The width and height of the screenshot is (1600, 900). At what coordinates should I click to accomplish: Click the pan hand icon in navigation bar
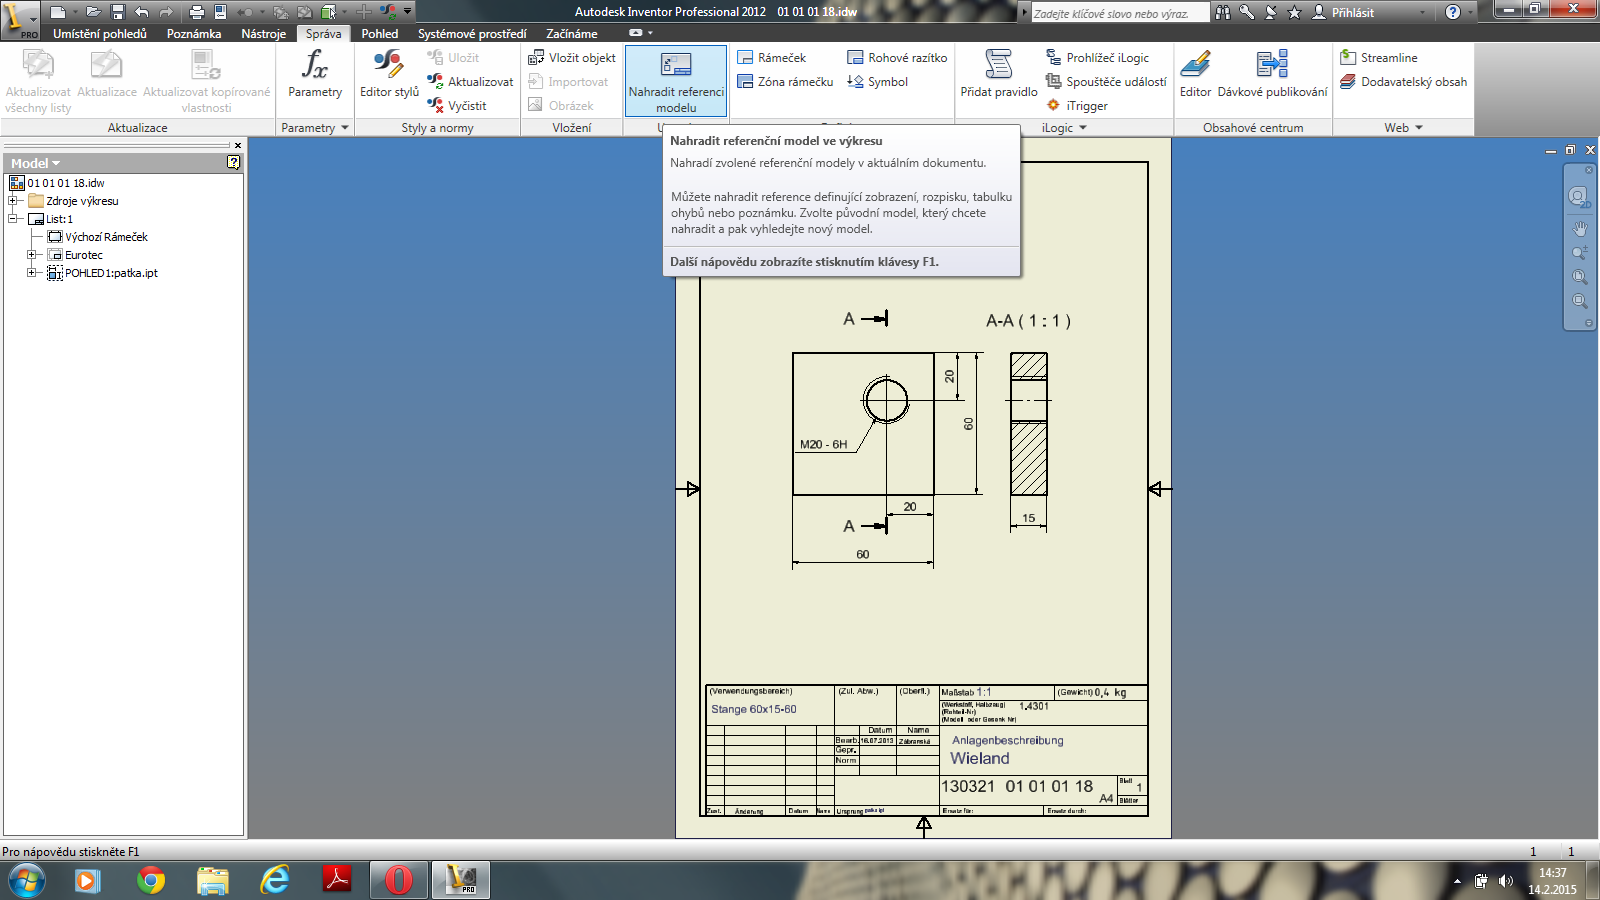1580,229
